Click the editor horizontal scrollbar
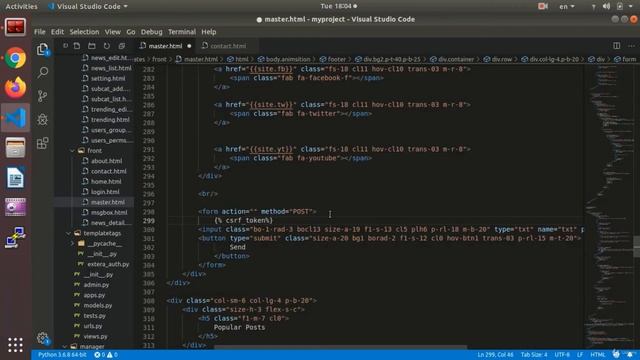Viewport: 640px width, 360px height. 340,347
